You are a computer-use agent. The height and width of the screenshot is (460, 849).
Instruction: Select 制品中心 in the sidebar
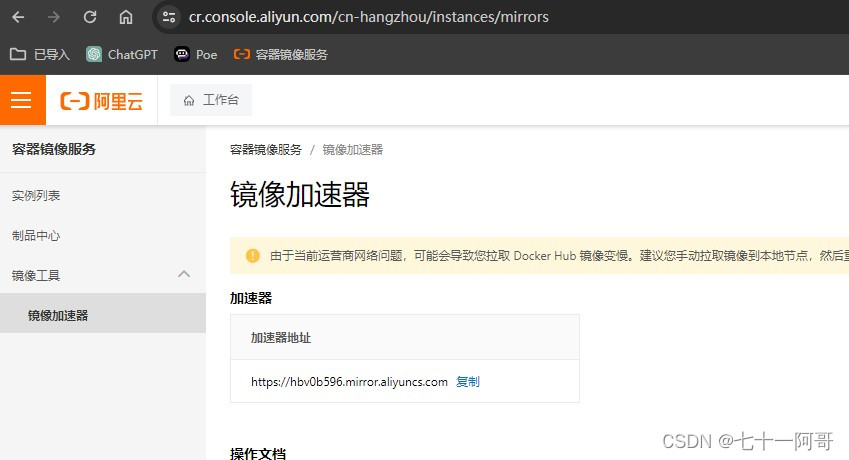click(36, 235)
